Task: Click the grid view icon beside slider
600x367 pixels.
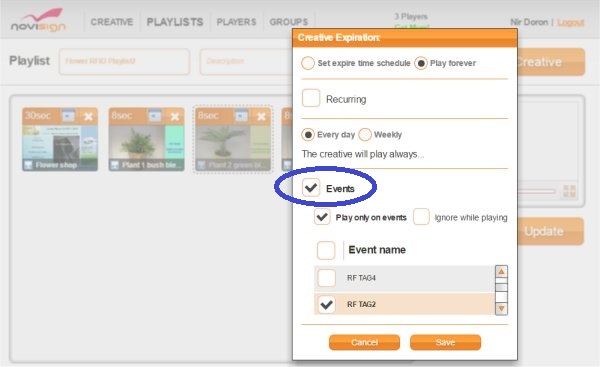Action: tap(569, 191)
